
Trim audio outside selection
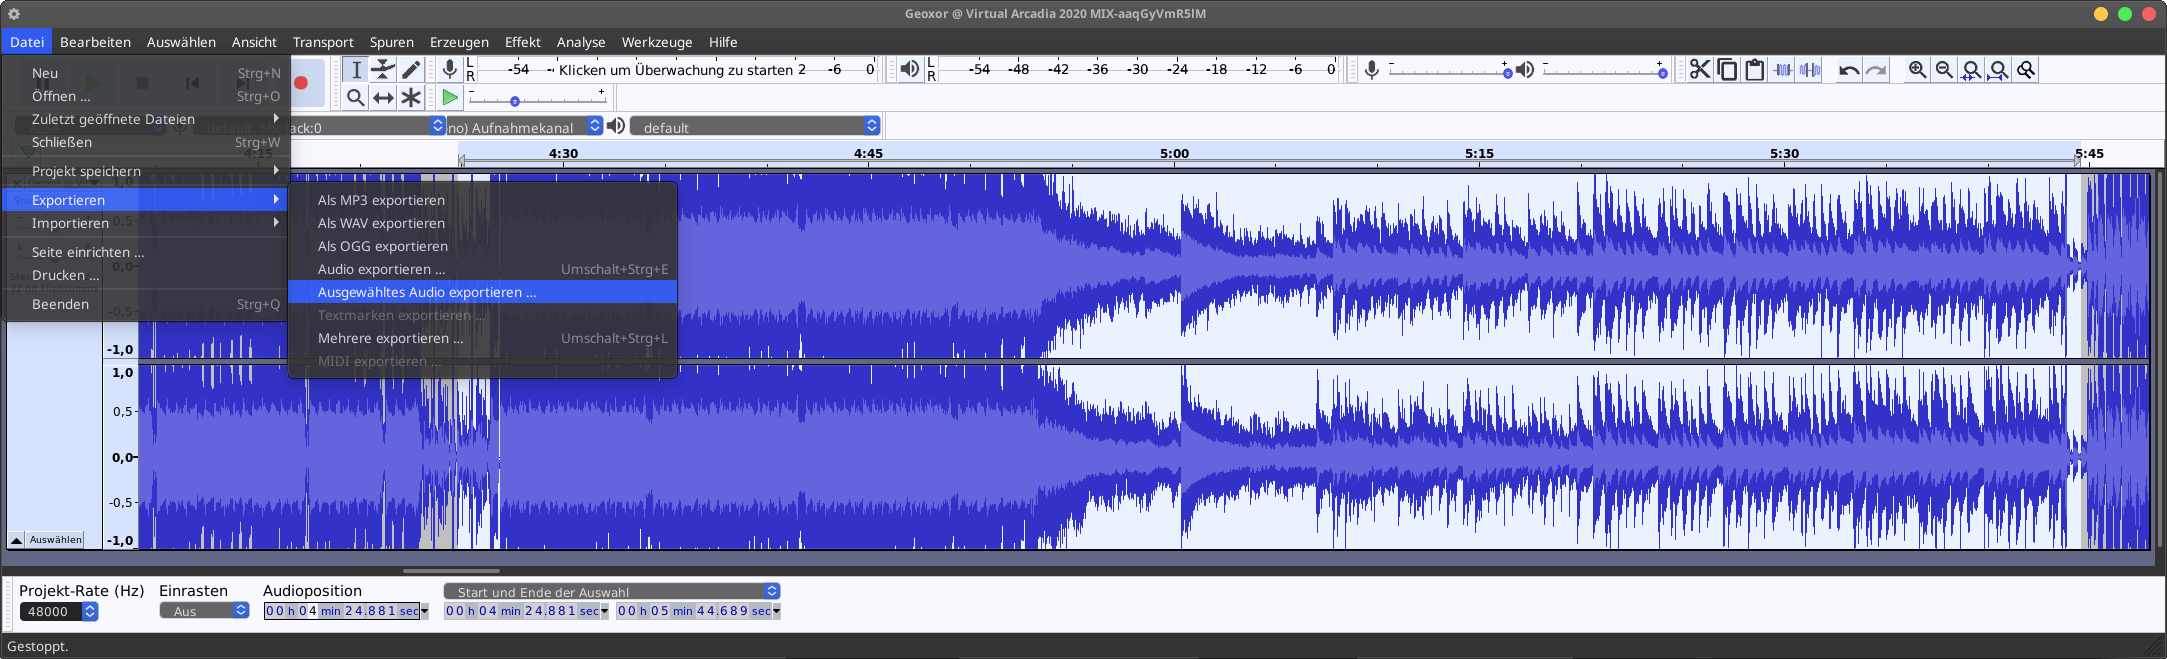(1782, 69)
